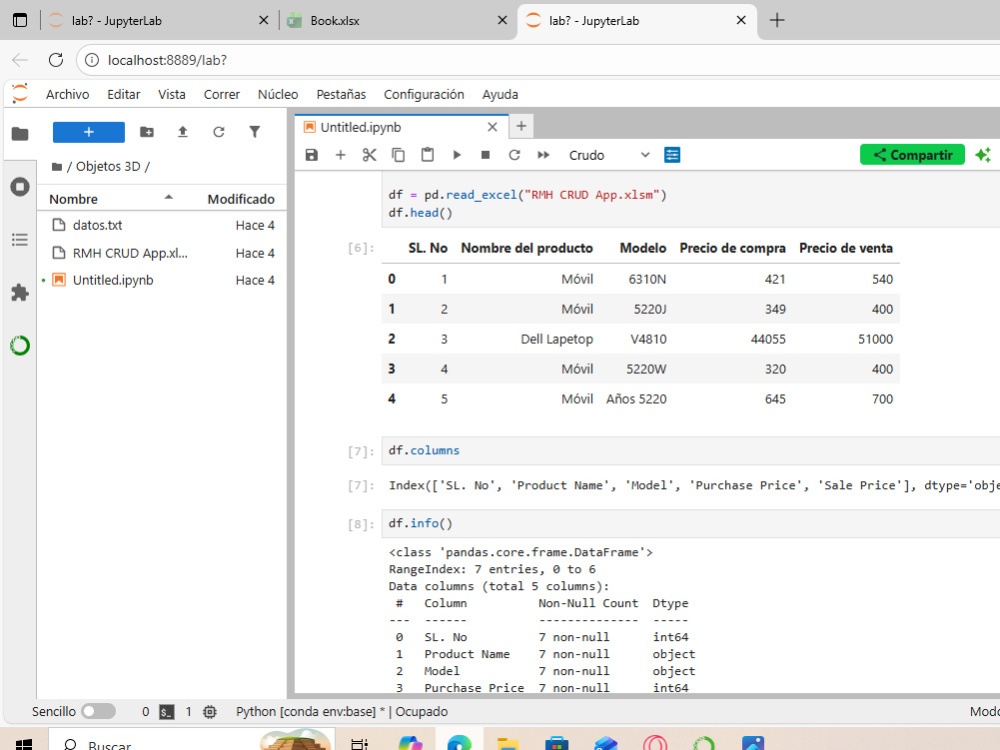1000x750 pixels.
Task: Open the Archivo menu
Action: point(68,94)
